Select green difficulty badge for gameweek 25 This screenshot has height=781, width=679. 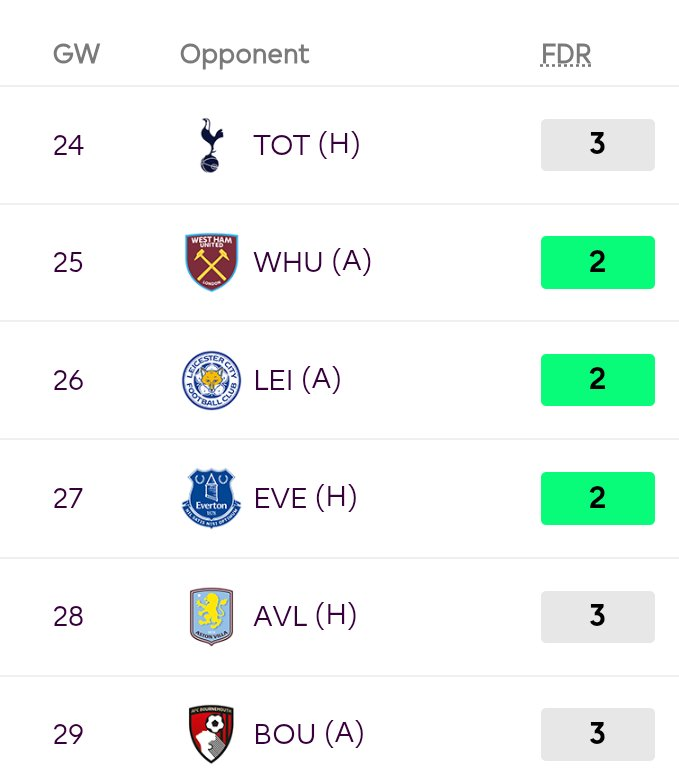(598, 262)
